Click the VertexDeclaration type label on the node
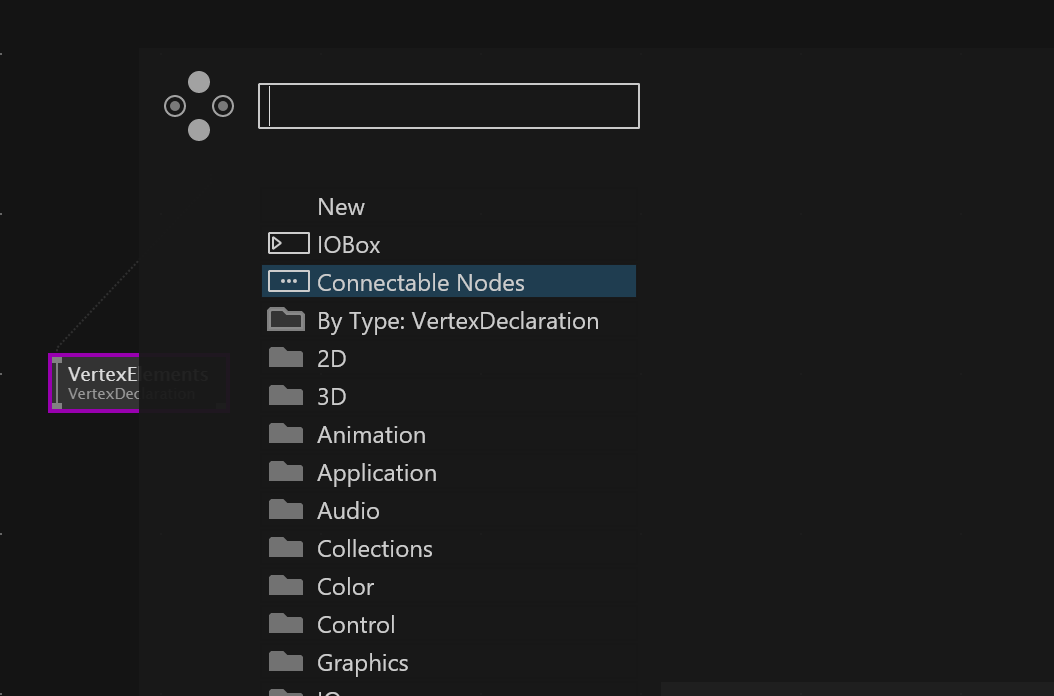The image size is (1054, 696). point(102,394)
